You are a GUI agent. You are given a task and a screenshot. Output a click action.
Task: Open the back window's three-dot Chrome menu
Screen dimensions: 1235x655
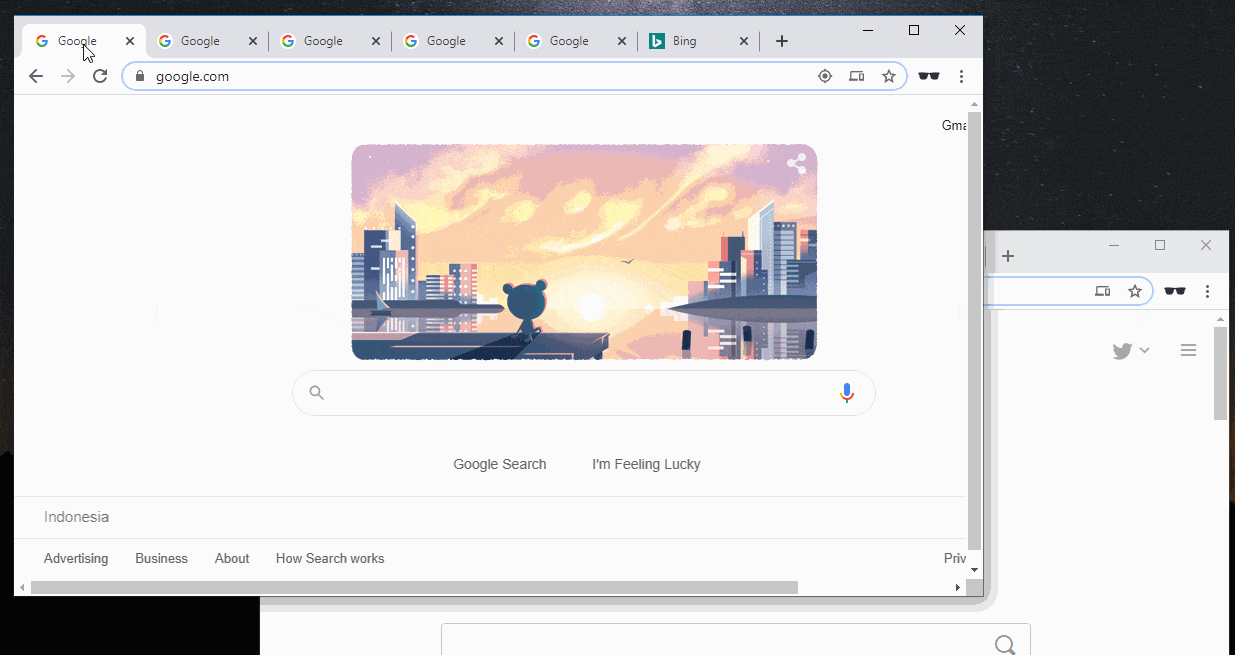point(1208,291)
